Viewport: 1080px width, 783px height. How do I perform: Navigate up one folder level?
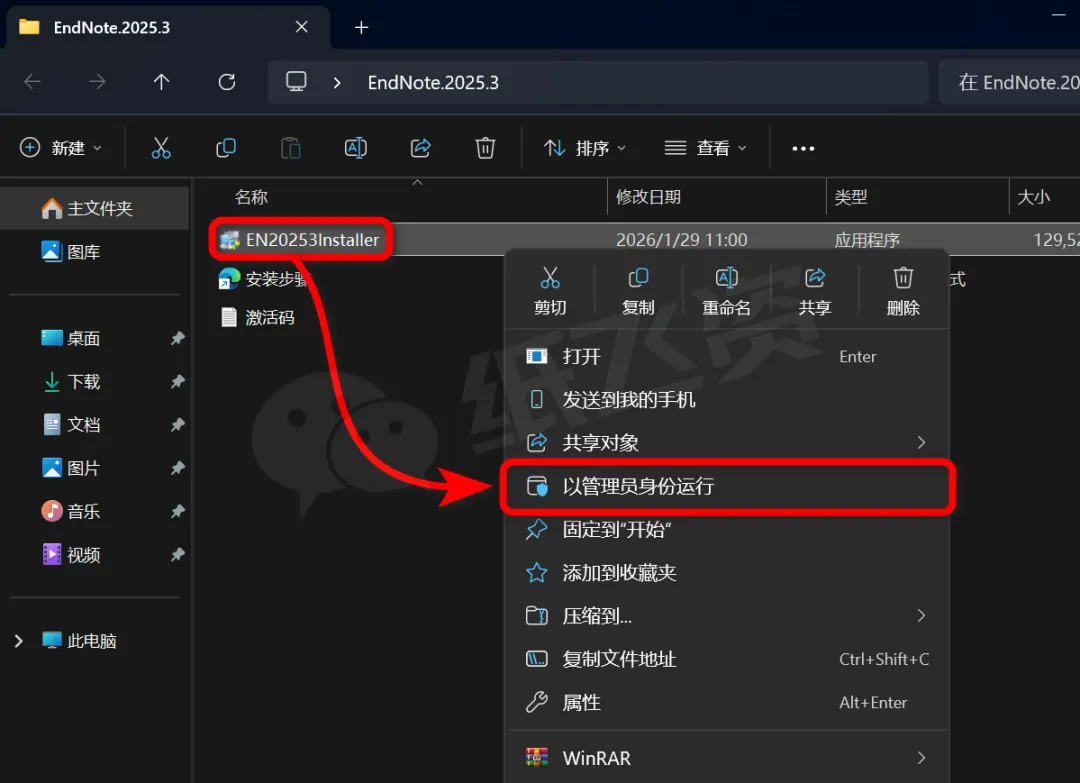point(161,82)
